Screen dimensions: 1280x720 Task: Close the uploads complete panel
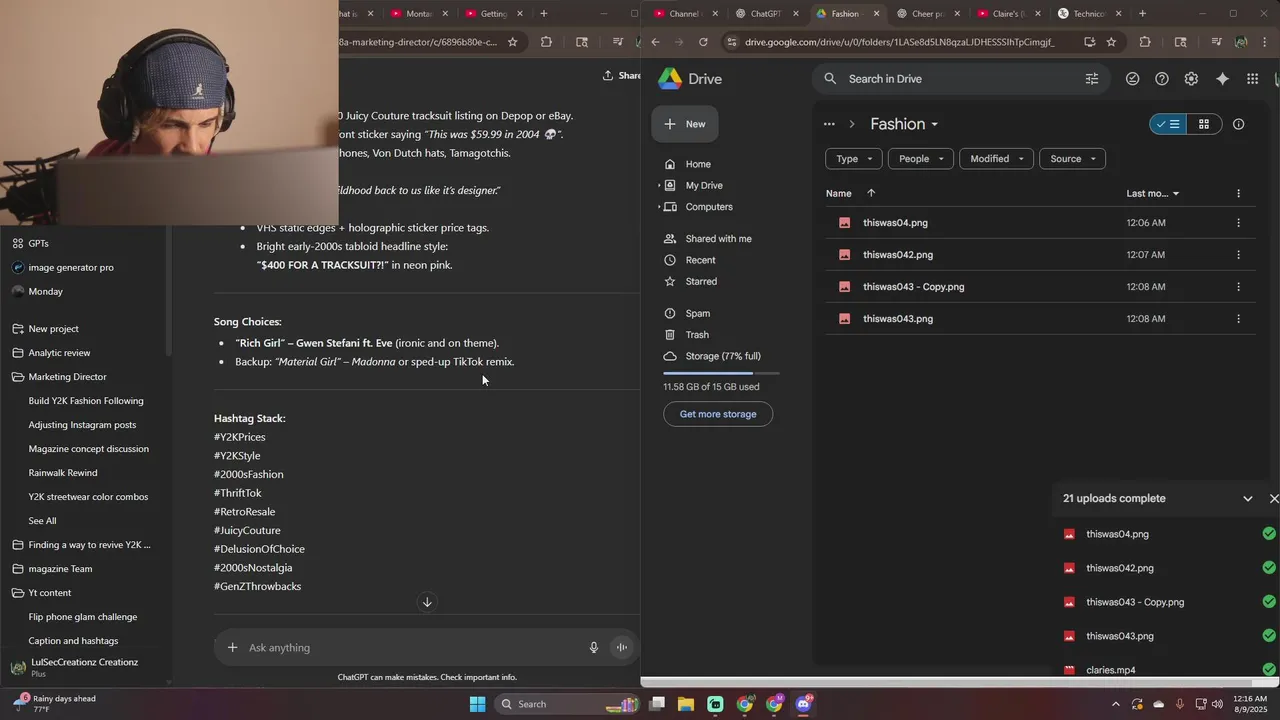point(1274,499)
